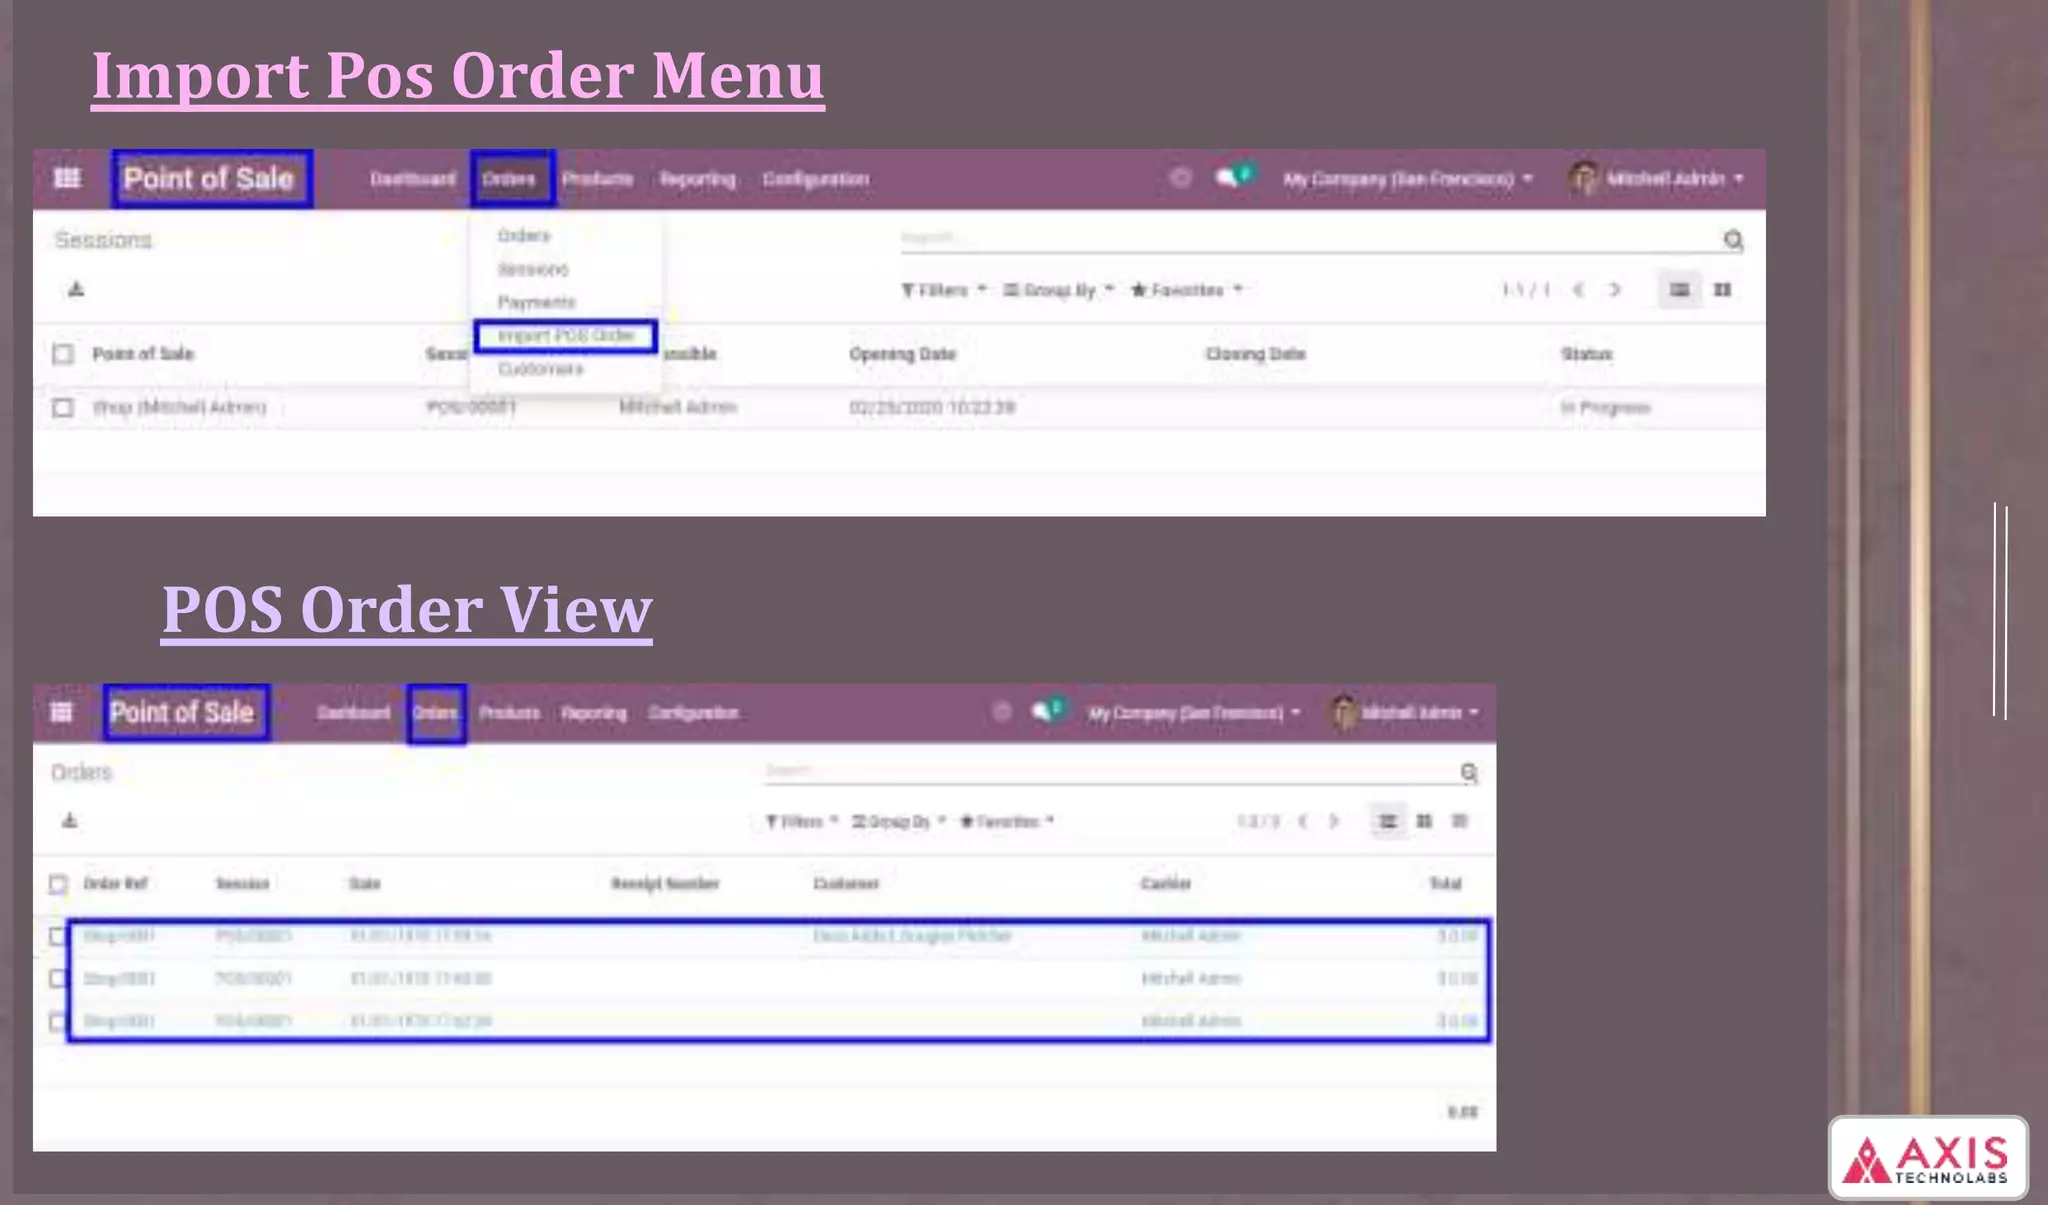The width and height of the screenshot is (2048, 1205).
Task: Open Reporting menu in bottom screenshot
Action: click(594, 713)
